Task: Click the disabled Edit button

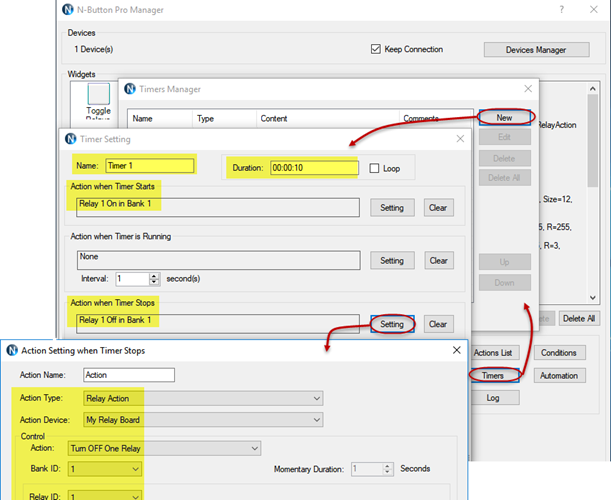Action: (505, 137)
